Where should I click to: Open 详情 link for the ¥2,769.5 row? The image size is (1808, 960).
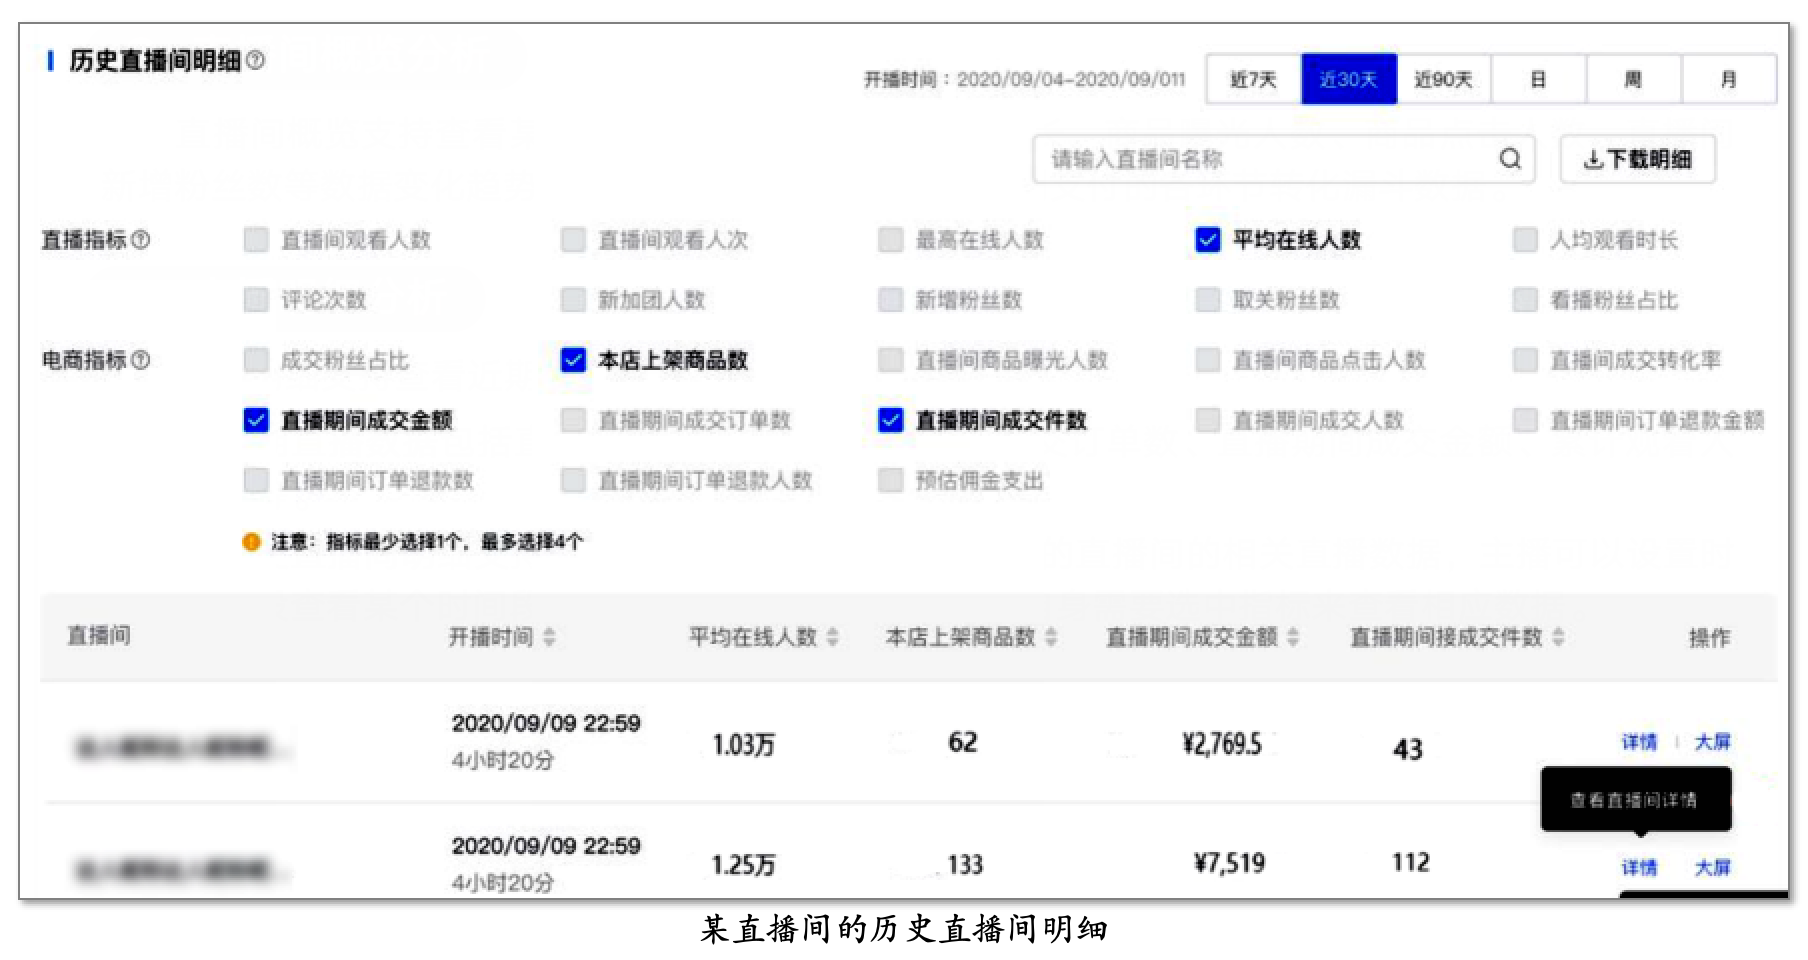(1639, 742)
